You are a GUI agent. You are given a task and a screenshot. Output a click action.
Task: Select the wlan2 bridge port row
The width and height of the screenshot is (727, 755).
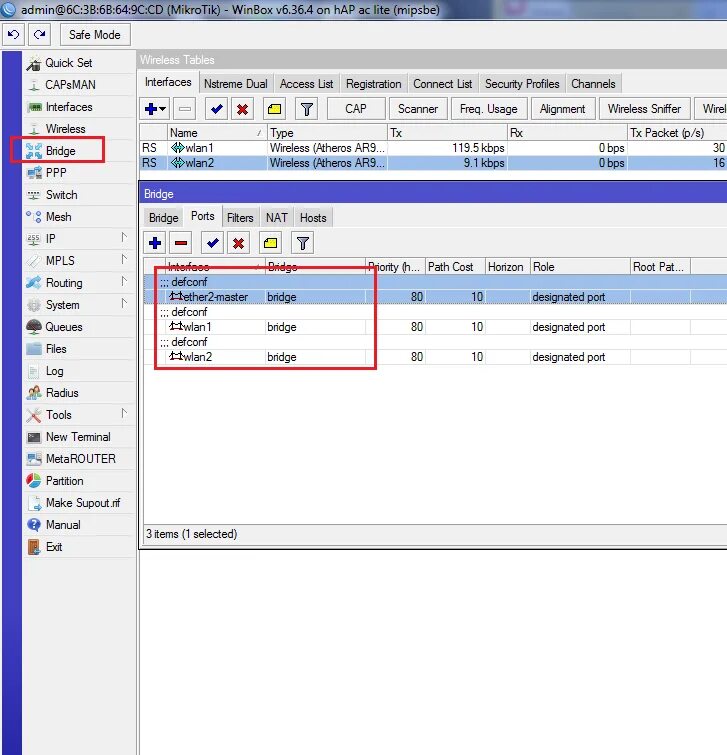pyautogui.click(x=436, y=357)
